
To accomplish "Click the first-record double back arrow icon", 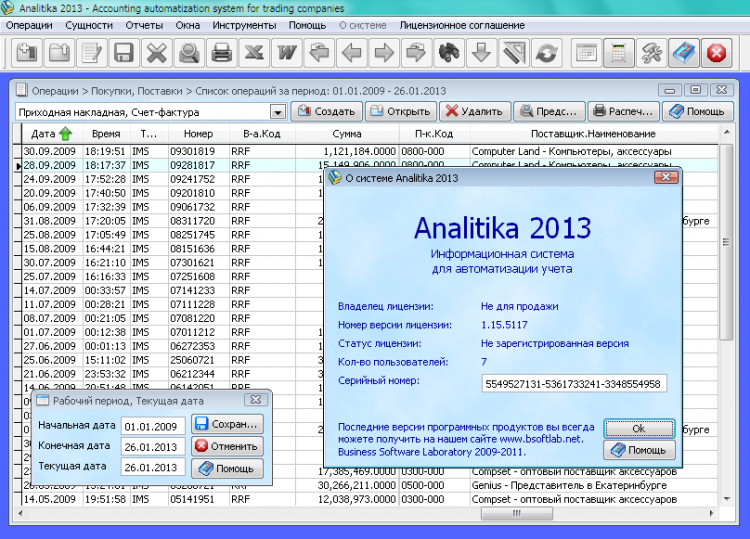I will click(319, 53).
